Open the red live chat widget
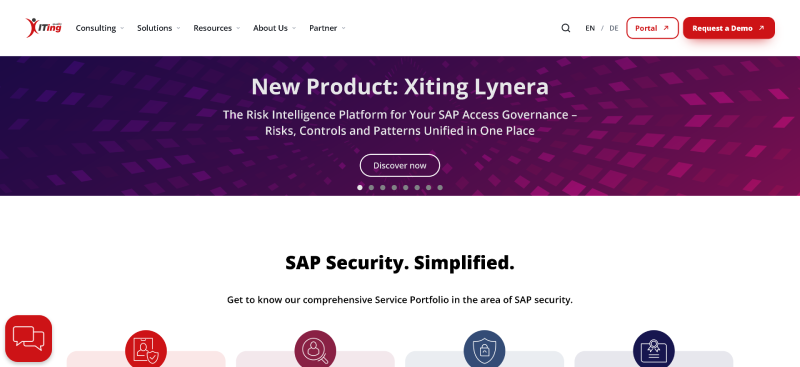 (x=29, y=338)
